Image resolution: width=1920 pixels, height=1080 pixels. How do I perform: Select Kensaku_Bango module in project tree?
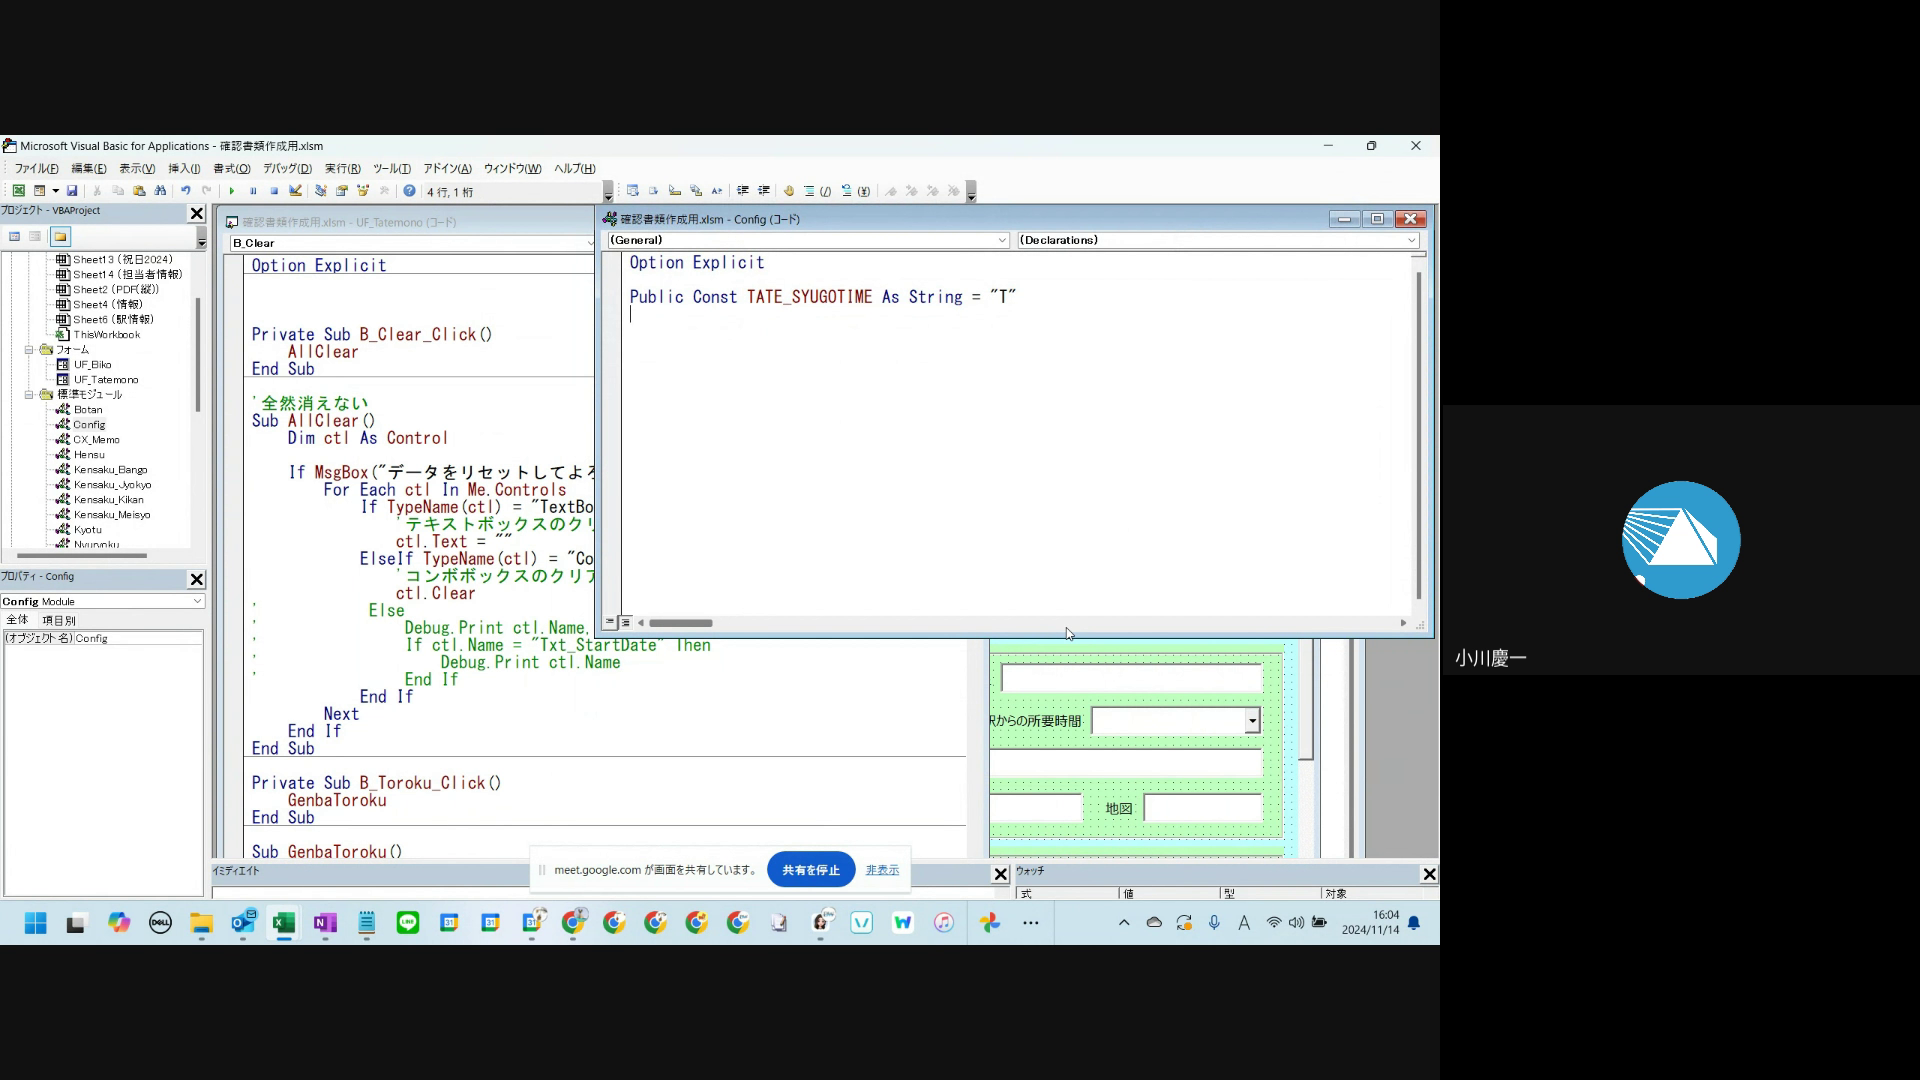(110, 470)
